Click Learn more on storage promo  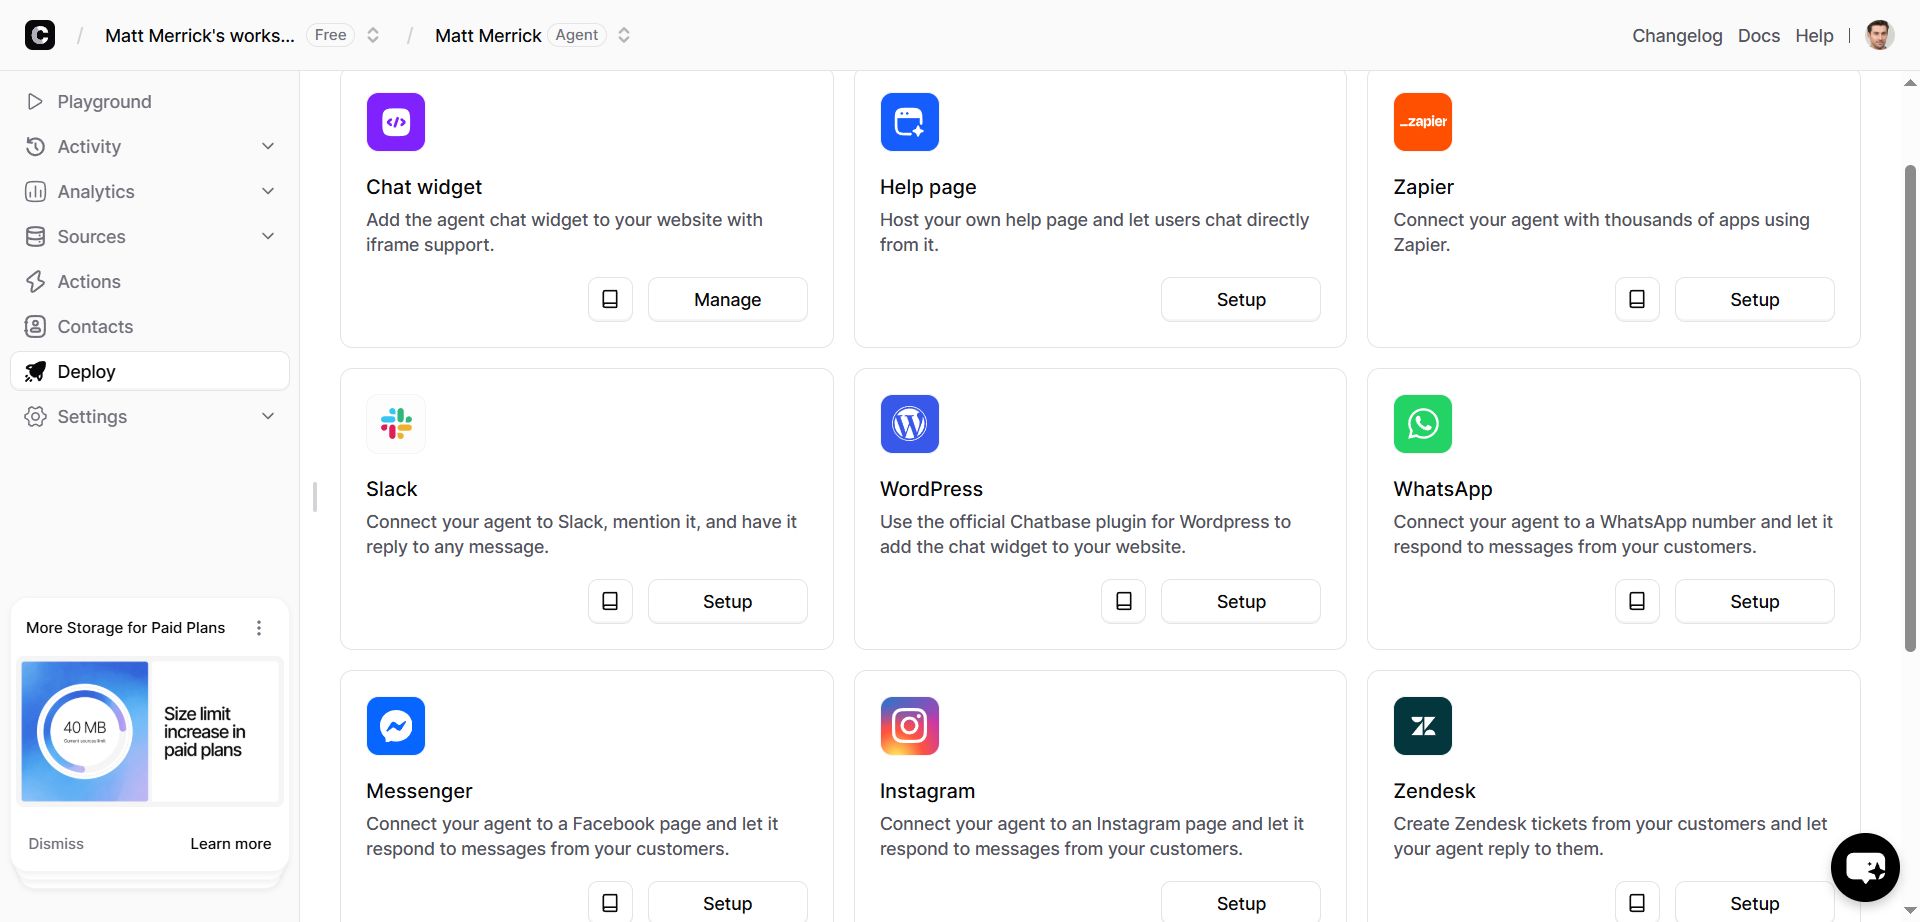[231, 844]
